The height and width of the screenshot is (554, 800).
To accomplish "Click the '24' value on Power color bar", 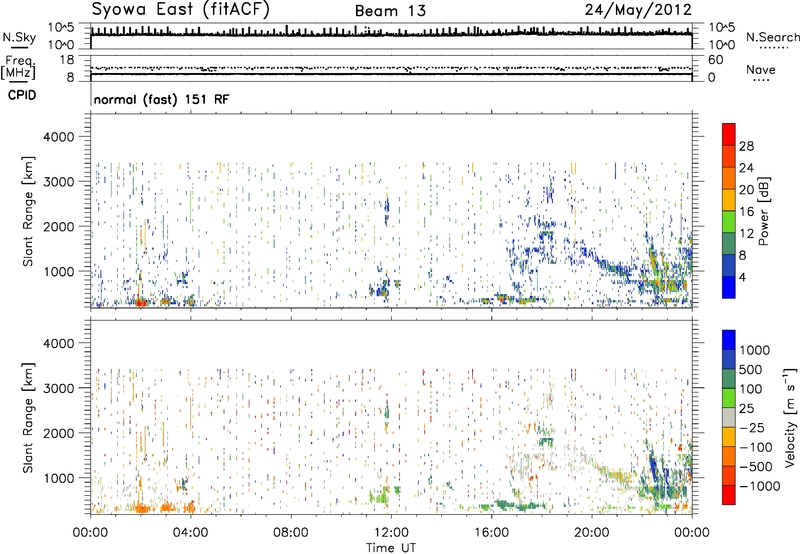I will tap(746, 168).
